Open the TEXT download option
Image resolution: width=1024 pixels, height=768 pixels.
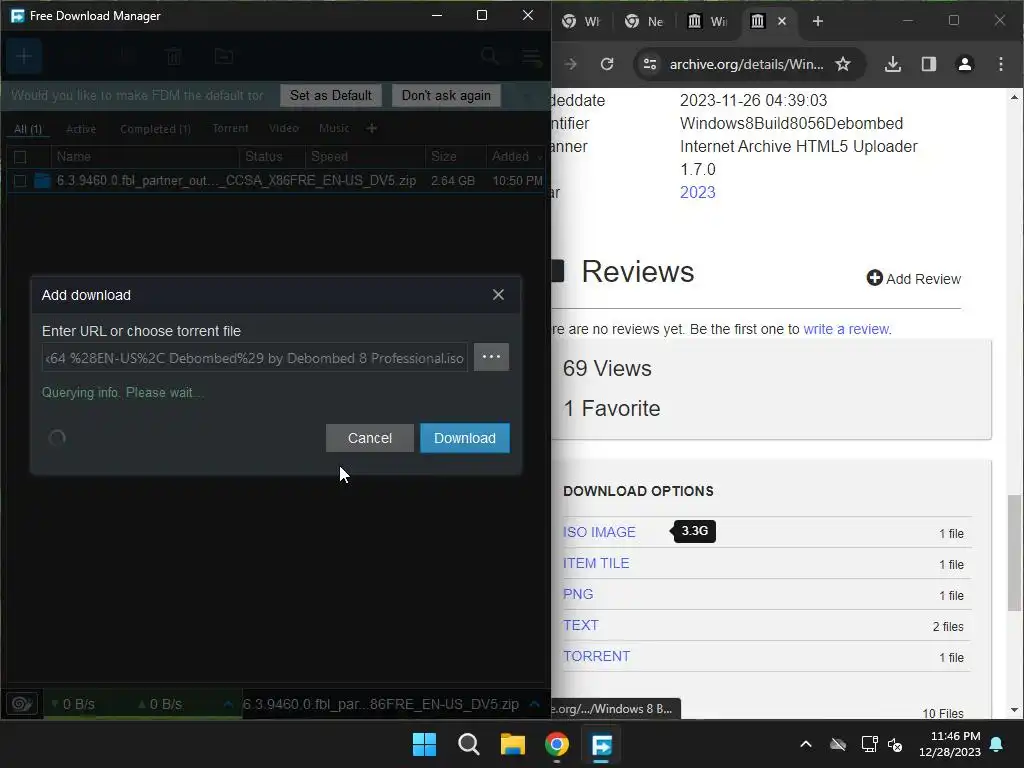click(x=581, y=625)
